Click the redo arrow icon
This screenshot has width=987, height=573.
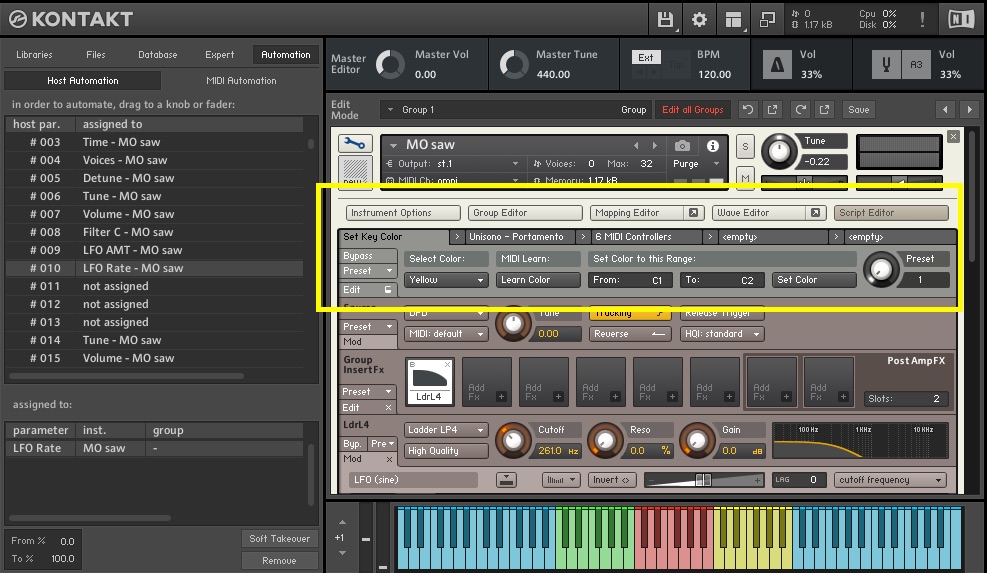800,110
